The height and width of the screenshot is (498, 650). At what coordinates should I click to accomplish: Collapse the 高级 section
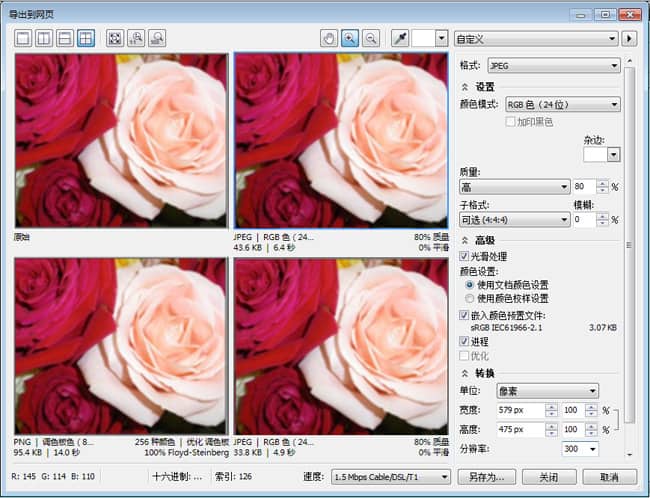coord(465,240)
